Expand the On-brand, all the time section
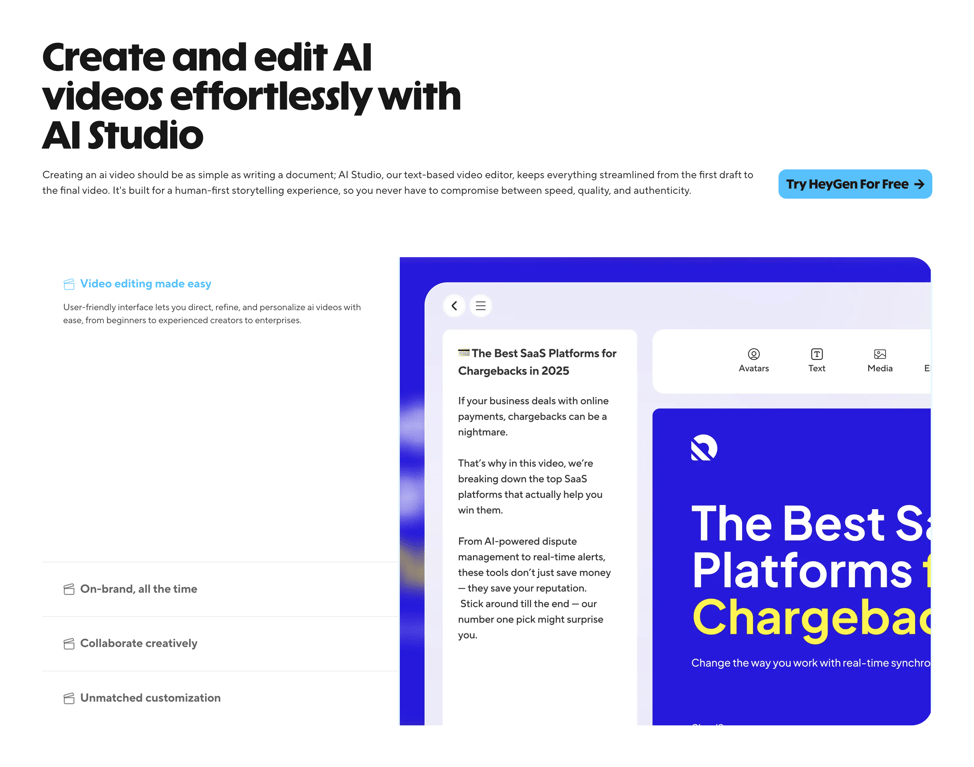 (220, 589)
